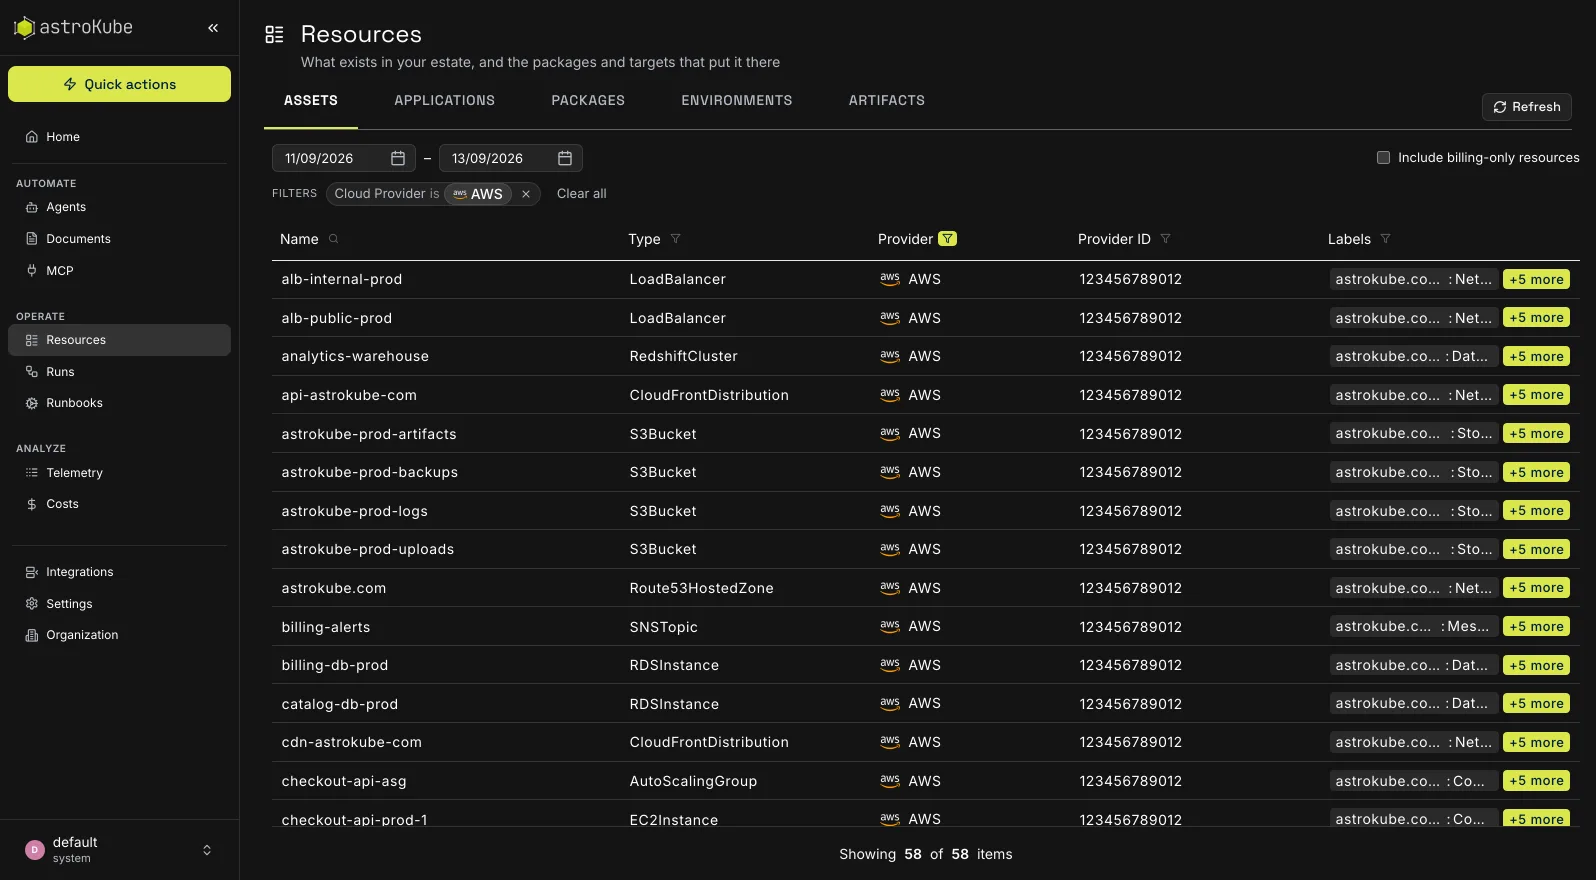The height and width of the screenshot is (880, 1596).
Task: Switch to the Artifacts tab
Action: pos(887,101)
